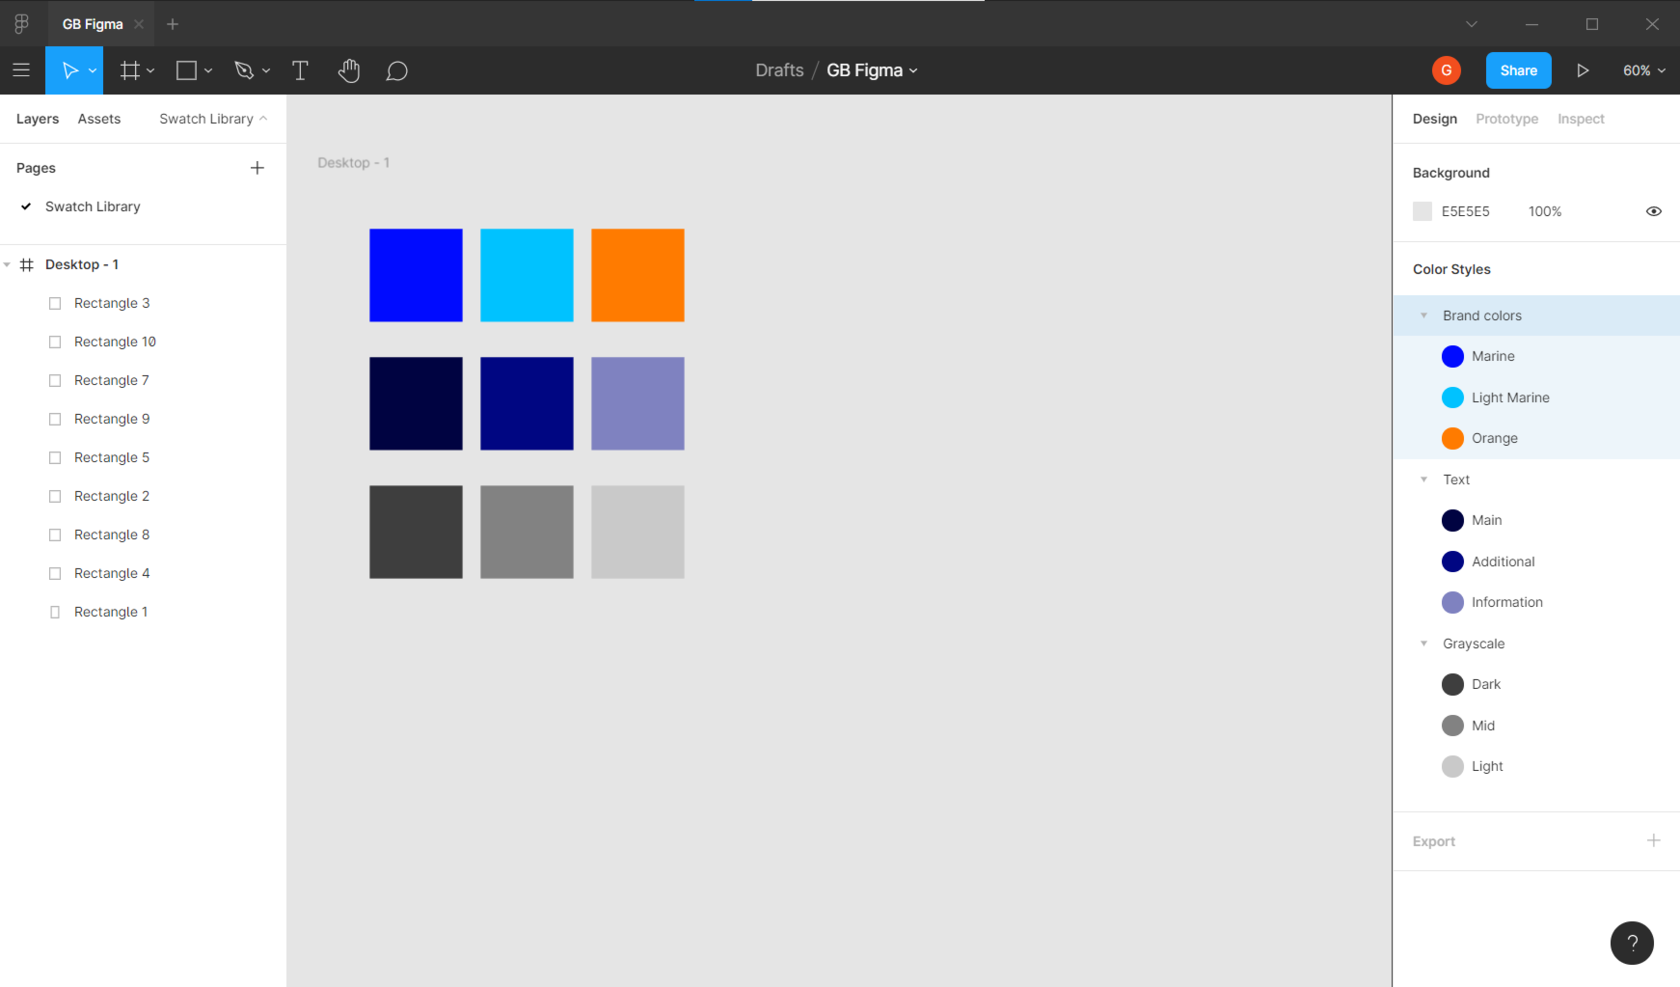Switch to the Layers tab
This screenshot has width=1680, height=987.
(37, 119)
